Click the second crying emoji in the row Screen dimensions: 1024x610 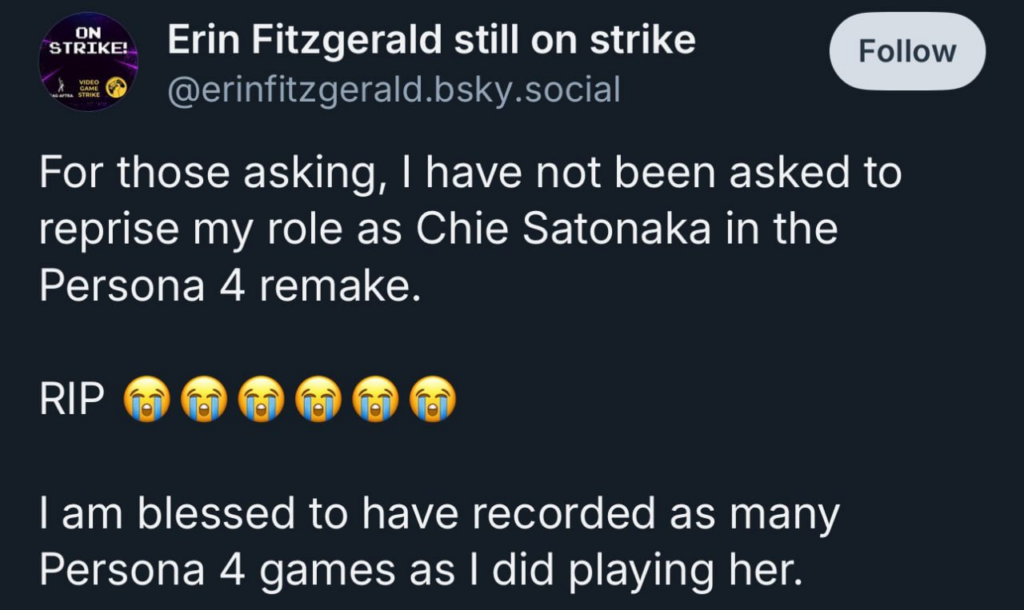pos(204,398)
